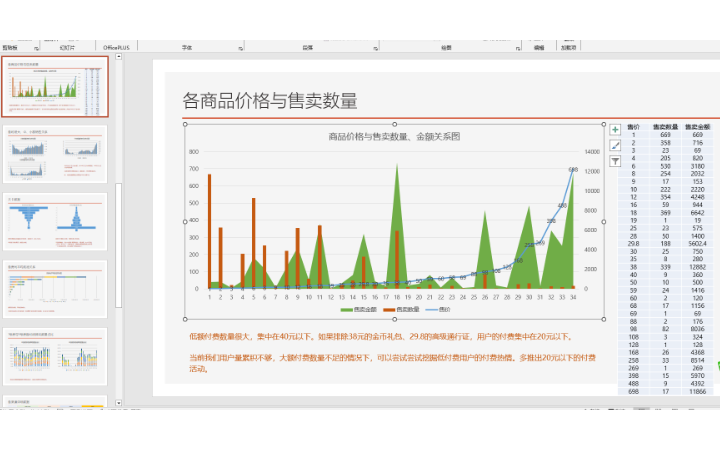Click the paragraph starting 当前我们用户量累积不够
Screen dimensions: 720x450
pos(393,363)
